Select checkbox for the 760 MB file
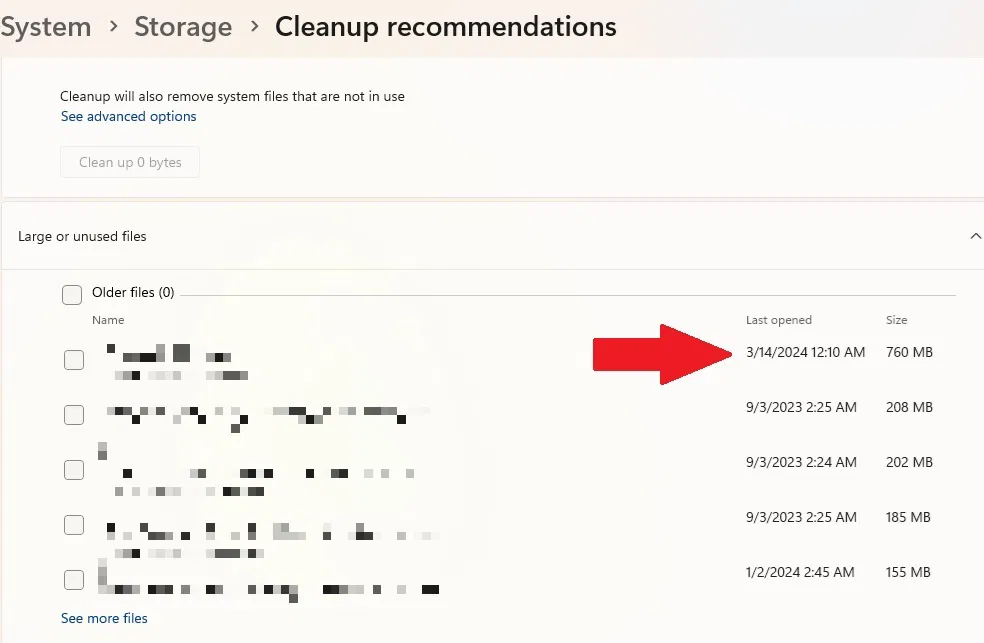The width and height of the screenshot is (984, 643). coord(74,360)
